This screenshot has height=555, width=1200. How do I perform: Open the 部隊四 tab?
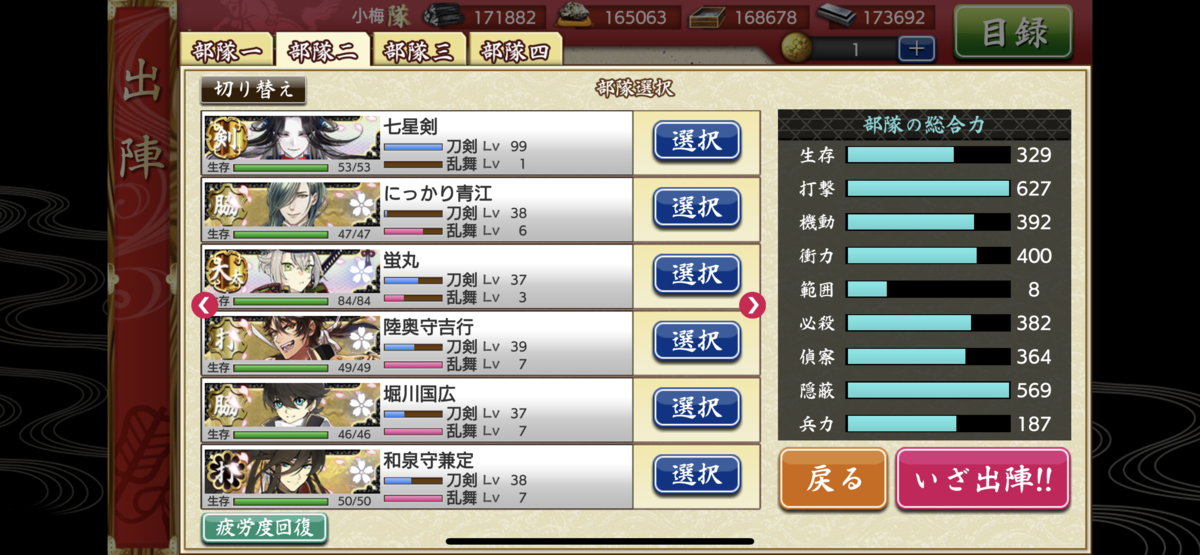point(516,50)
